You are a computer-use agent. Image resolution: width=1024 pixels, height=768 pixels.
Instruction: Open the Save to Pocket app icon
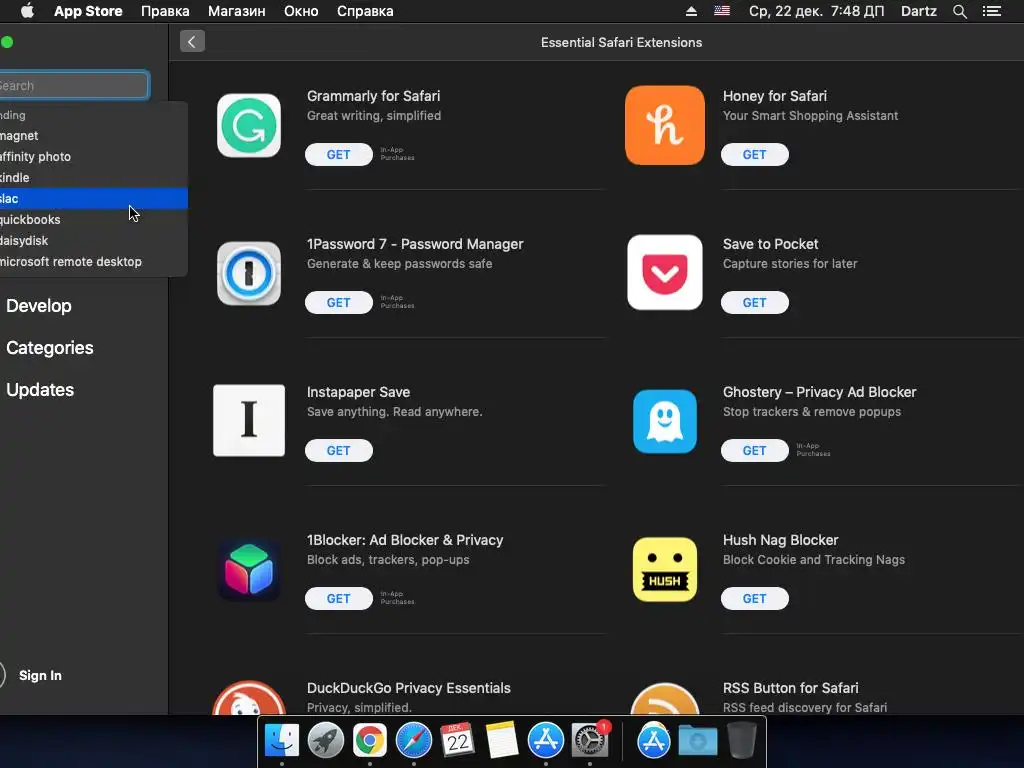[665, 272]
